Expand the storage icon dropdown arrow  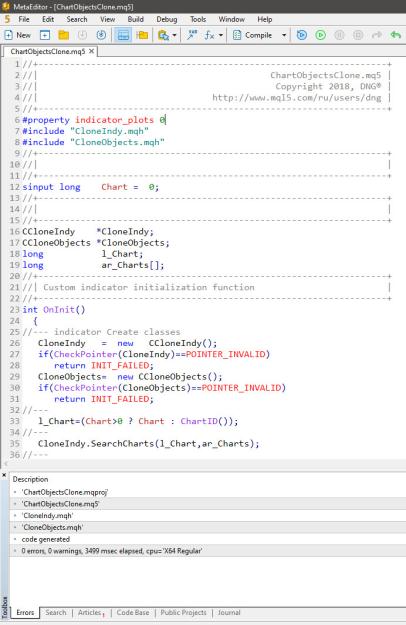click(175, 35)
